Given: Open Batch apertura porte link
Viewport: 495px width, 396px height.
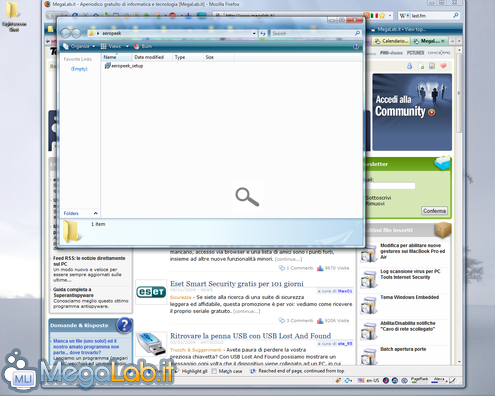Looking at the screenshot, I should click(403, 349).
